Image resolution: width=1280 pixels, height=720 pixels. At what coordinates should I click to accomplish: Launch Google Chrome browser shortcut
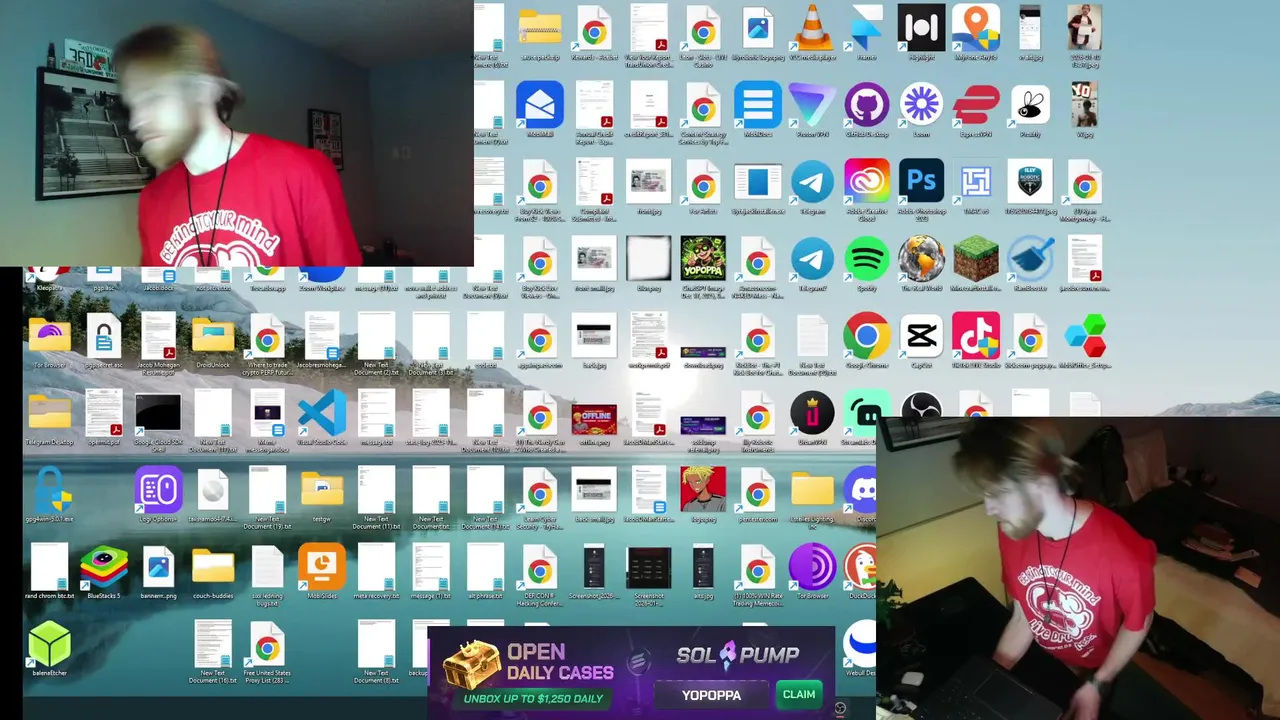(866, 338)
